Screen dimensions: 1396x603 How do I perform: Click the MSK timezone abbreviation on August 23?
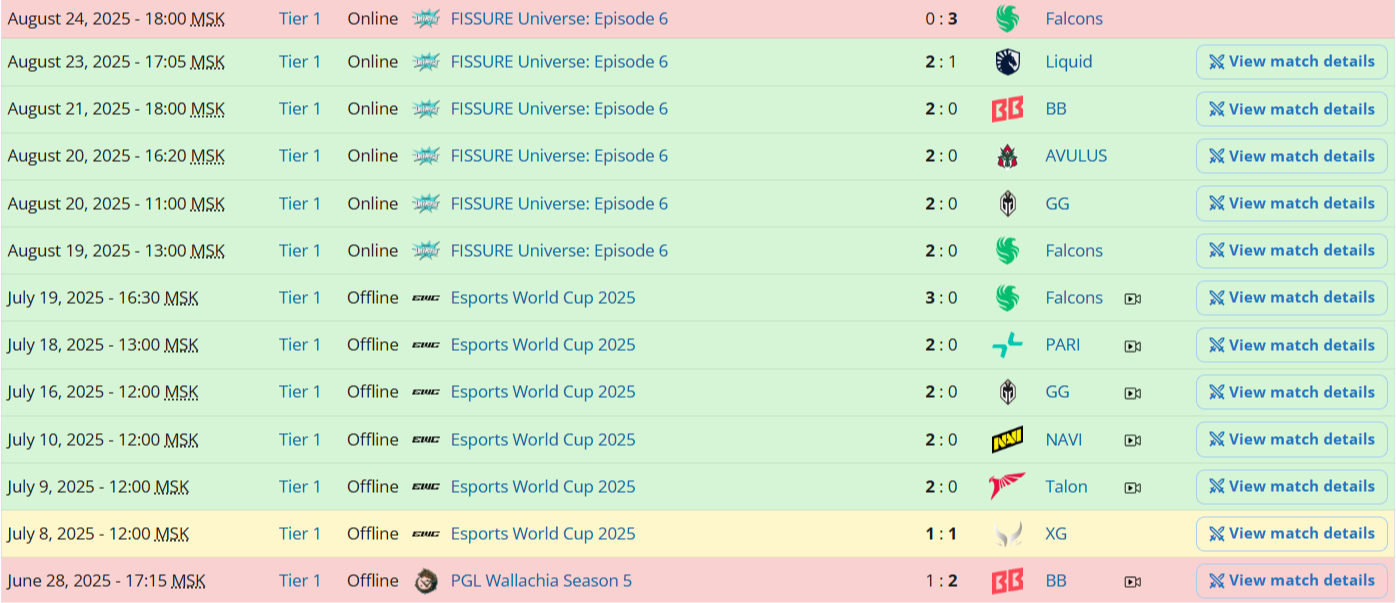pyautogui.click(x=208, y=62)
